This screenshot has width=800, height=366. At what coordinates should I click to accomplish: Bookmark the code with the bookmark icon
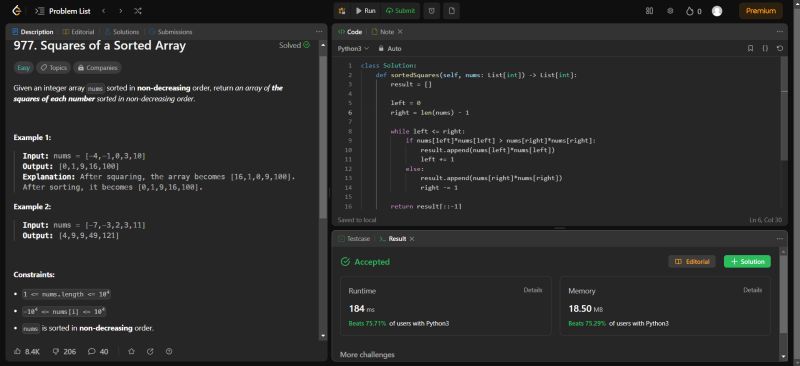750,48
